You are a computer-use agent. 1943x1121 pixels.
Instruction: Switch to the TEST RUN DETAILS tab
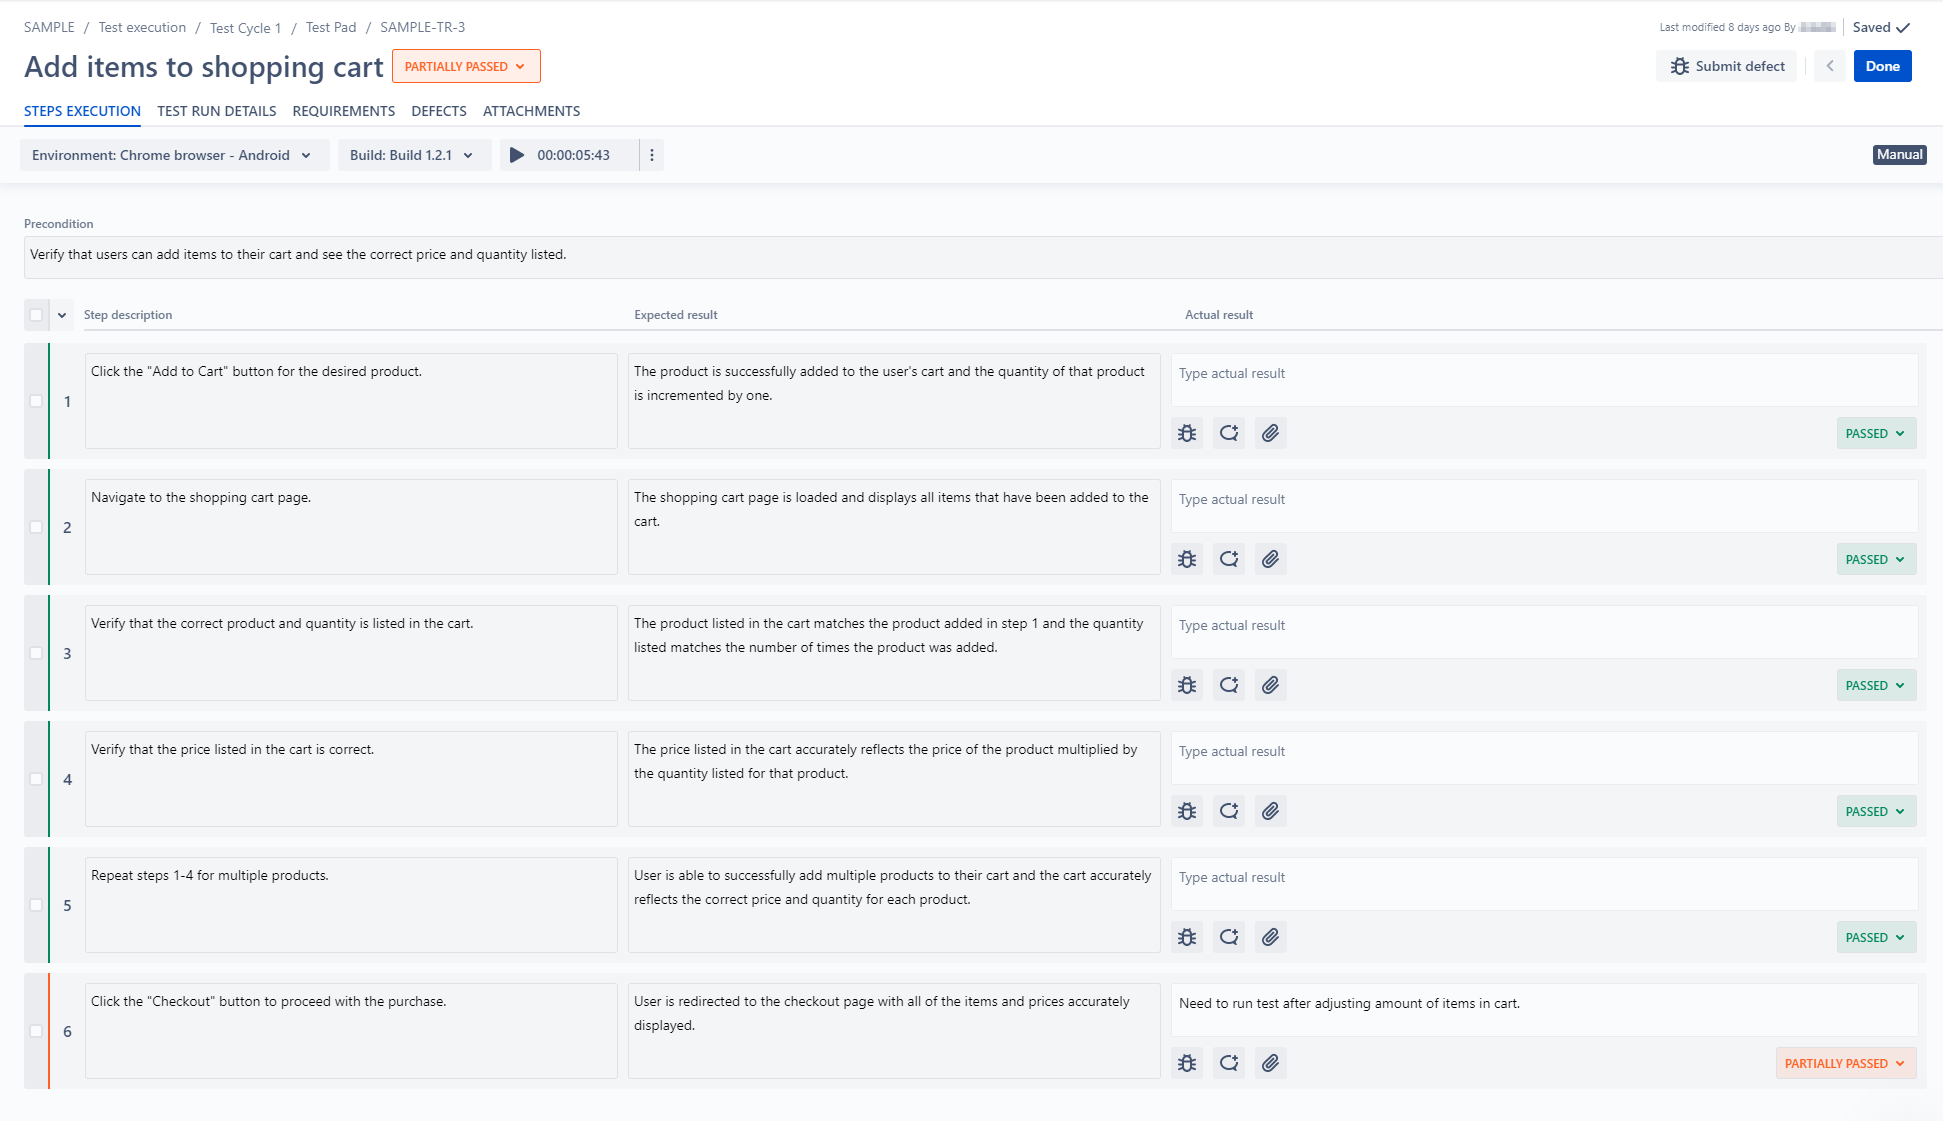pyautogui.click(x=216, y=111)
